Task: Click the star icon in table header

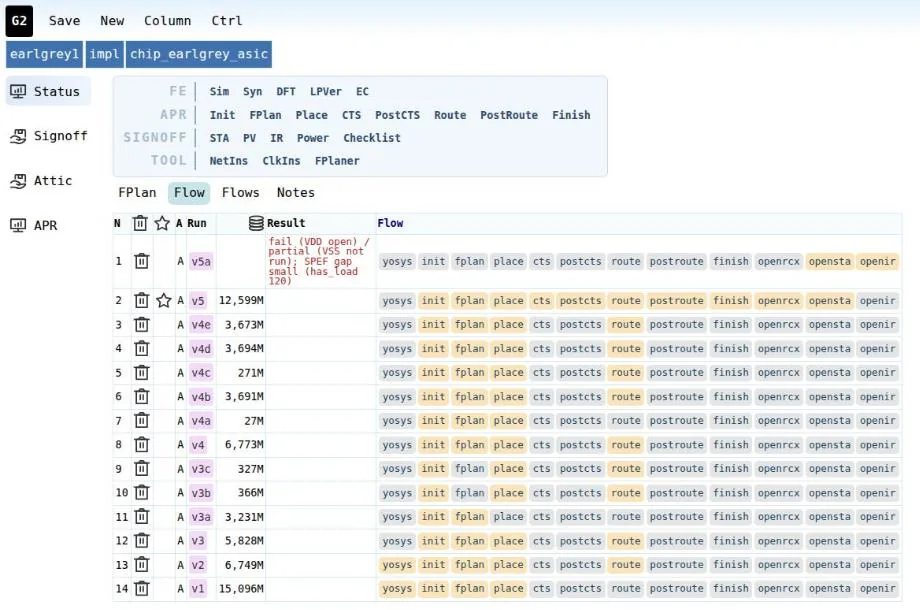Action: point(162,223)
